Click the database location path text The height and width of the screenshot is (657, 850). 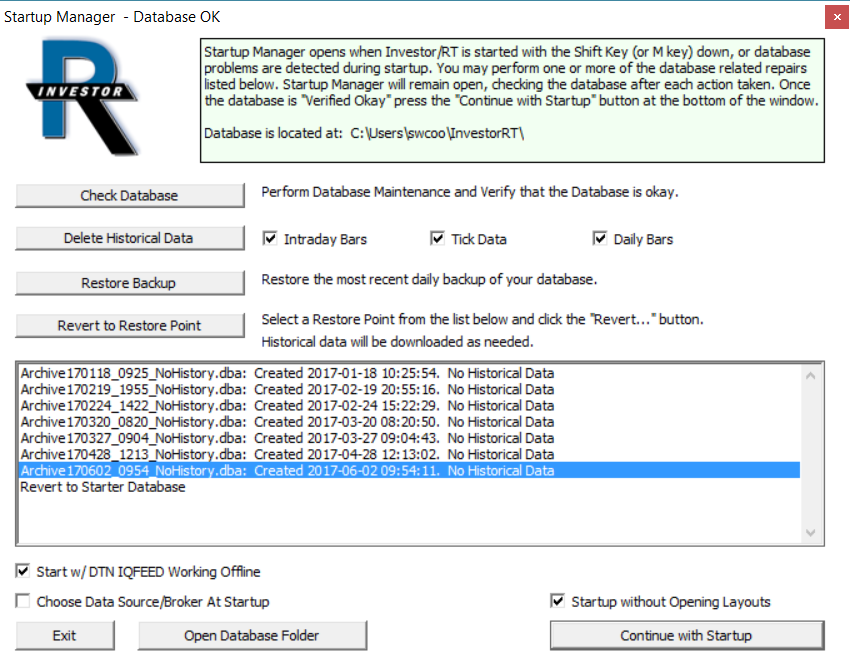[437, 133]
